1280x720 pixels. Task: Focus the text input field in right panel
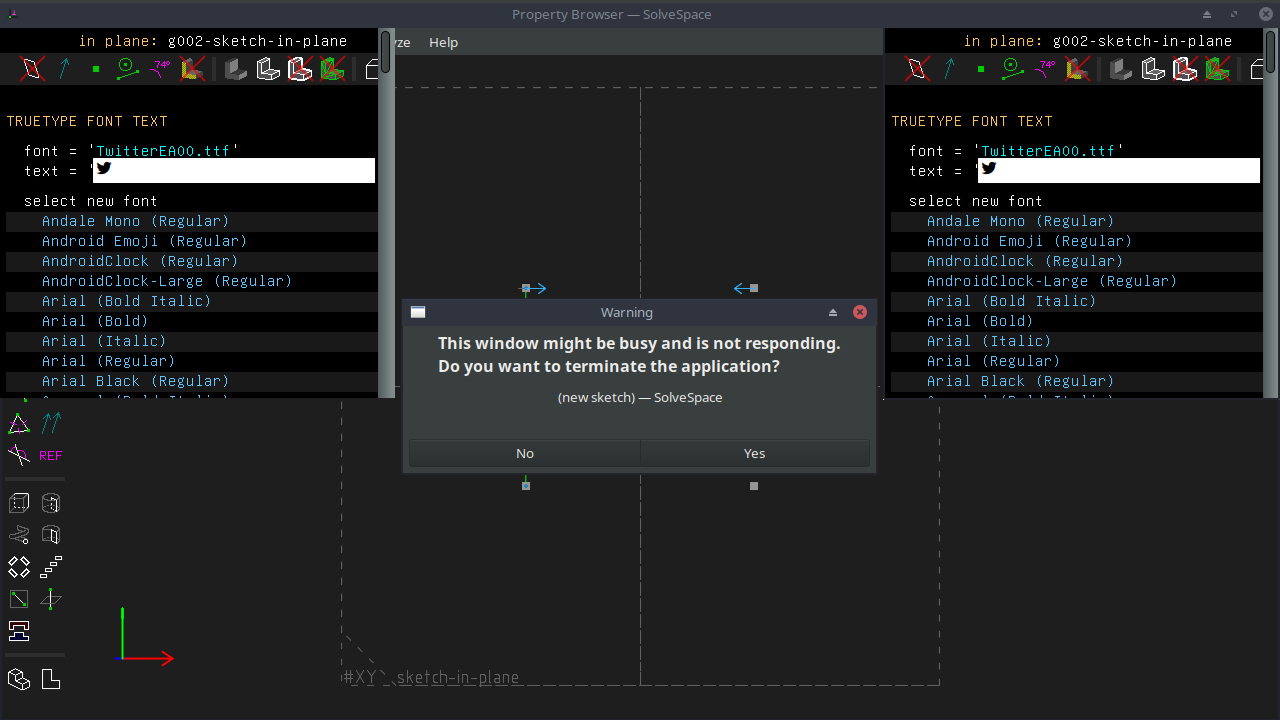tap(1119, 171)
